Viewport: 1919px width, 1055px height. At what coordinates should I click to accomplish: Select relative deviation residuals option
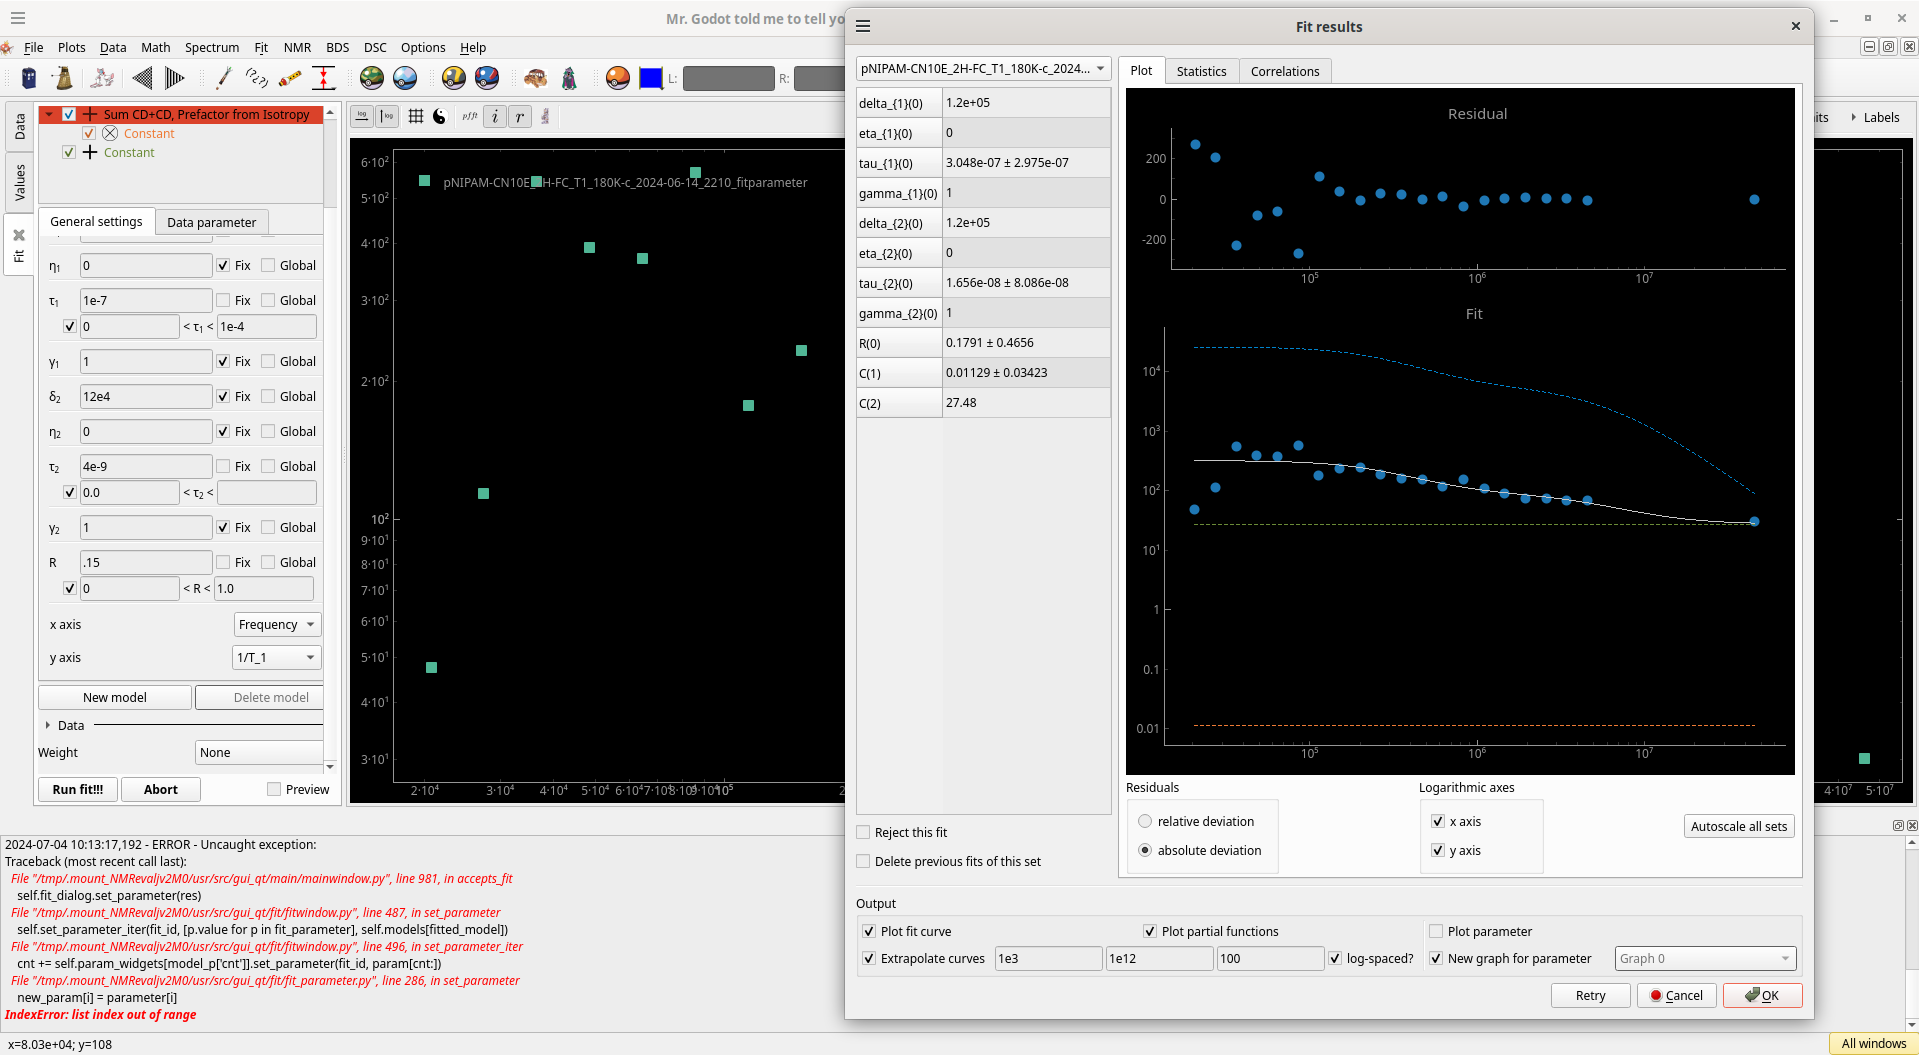(x=1145, y=821)
